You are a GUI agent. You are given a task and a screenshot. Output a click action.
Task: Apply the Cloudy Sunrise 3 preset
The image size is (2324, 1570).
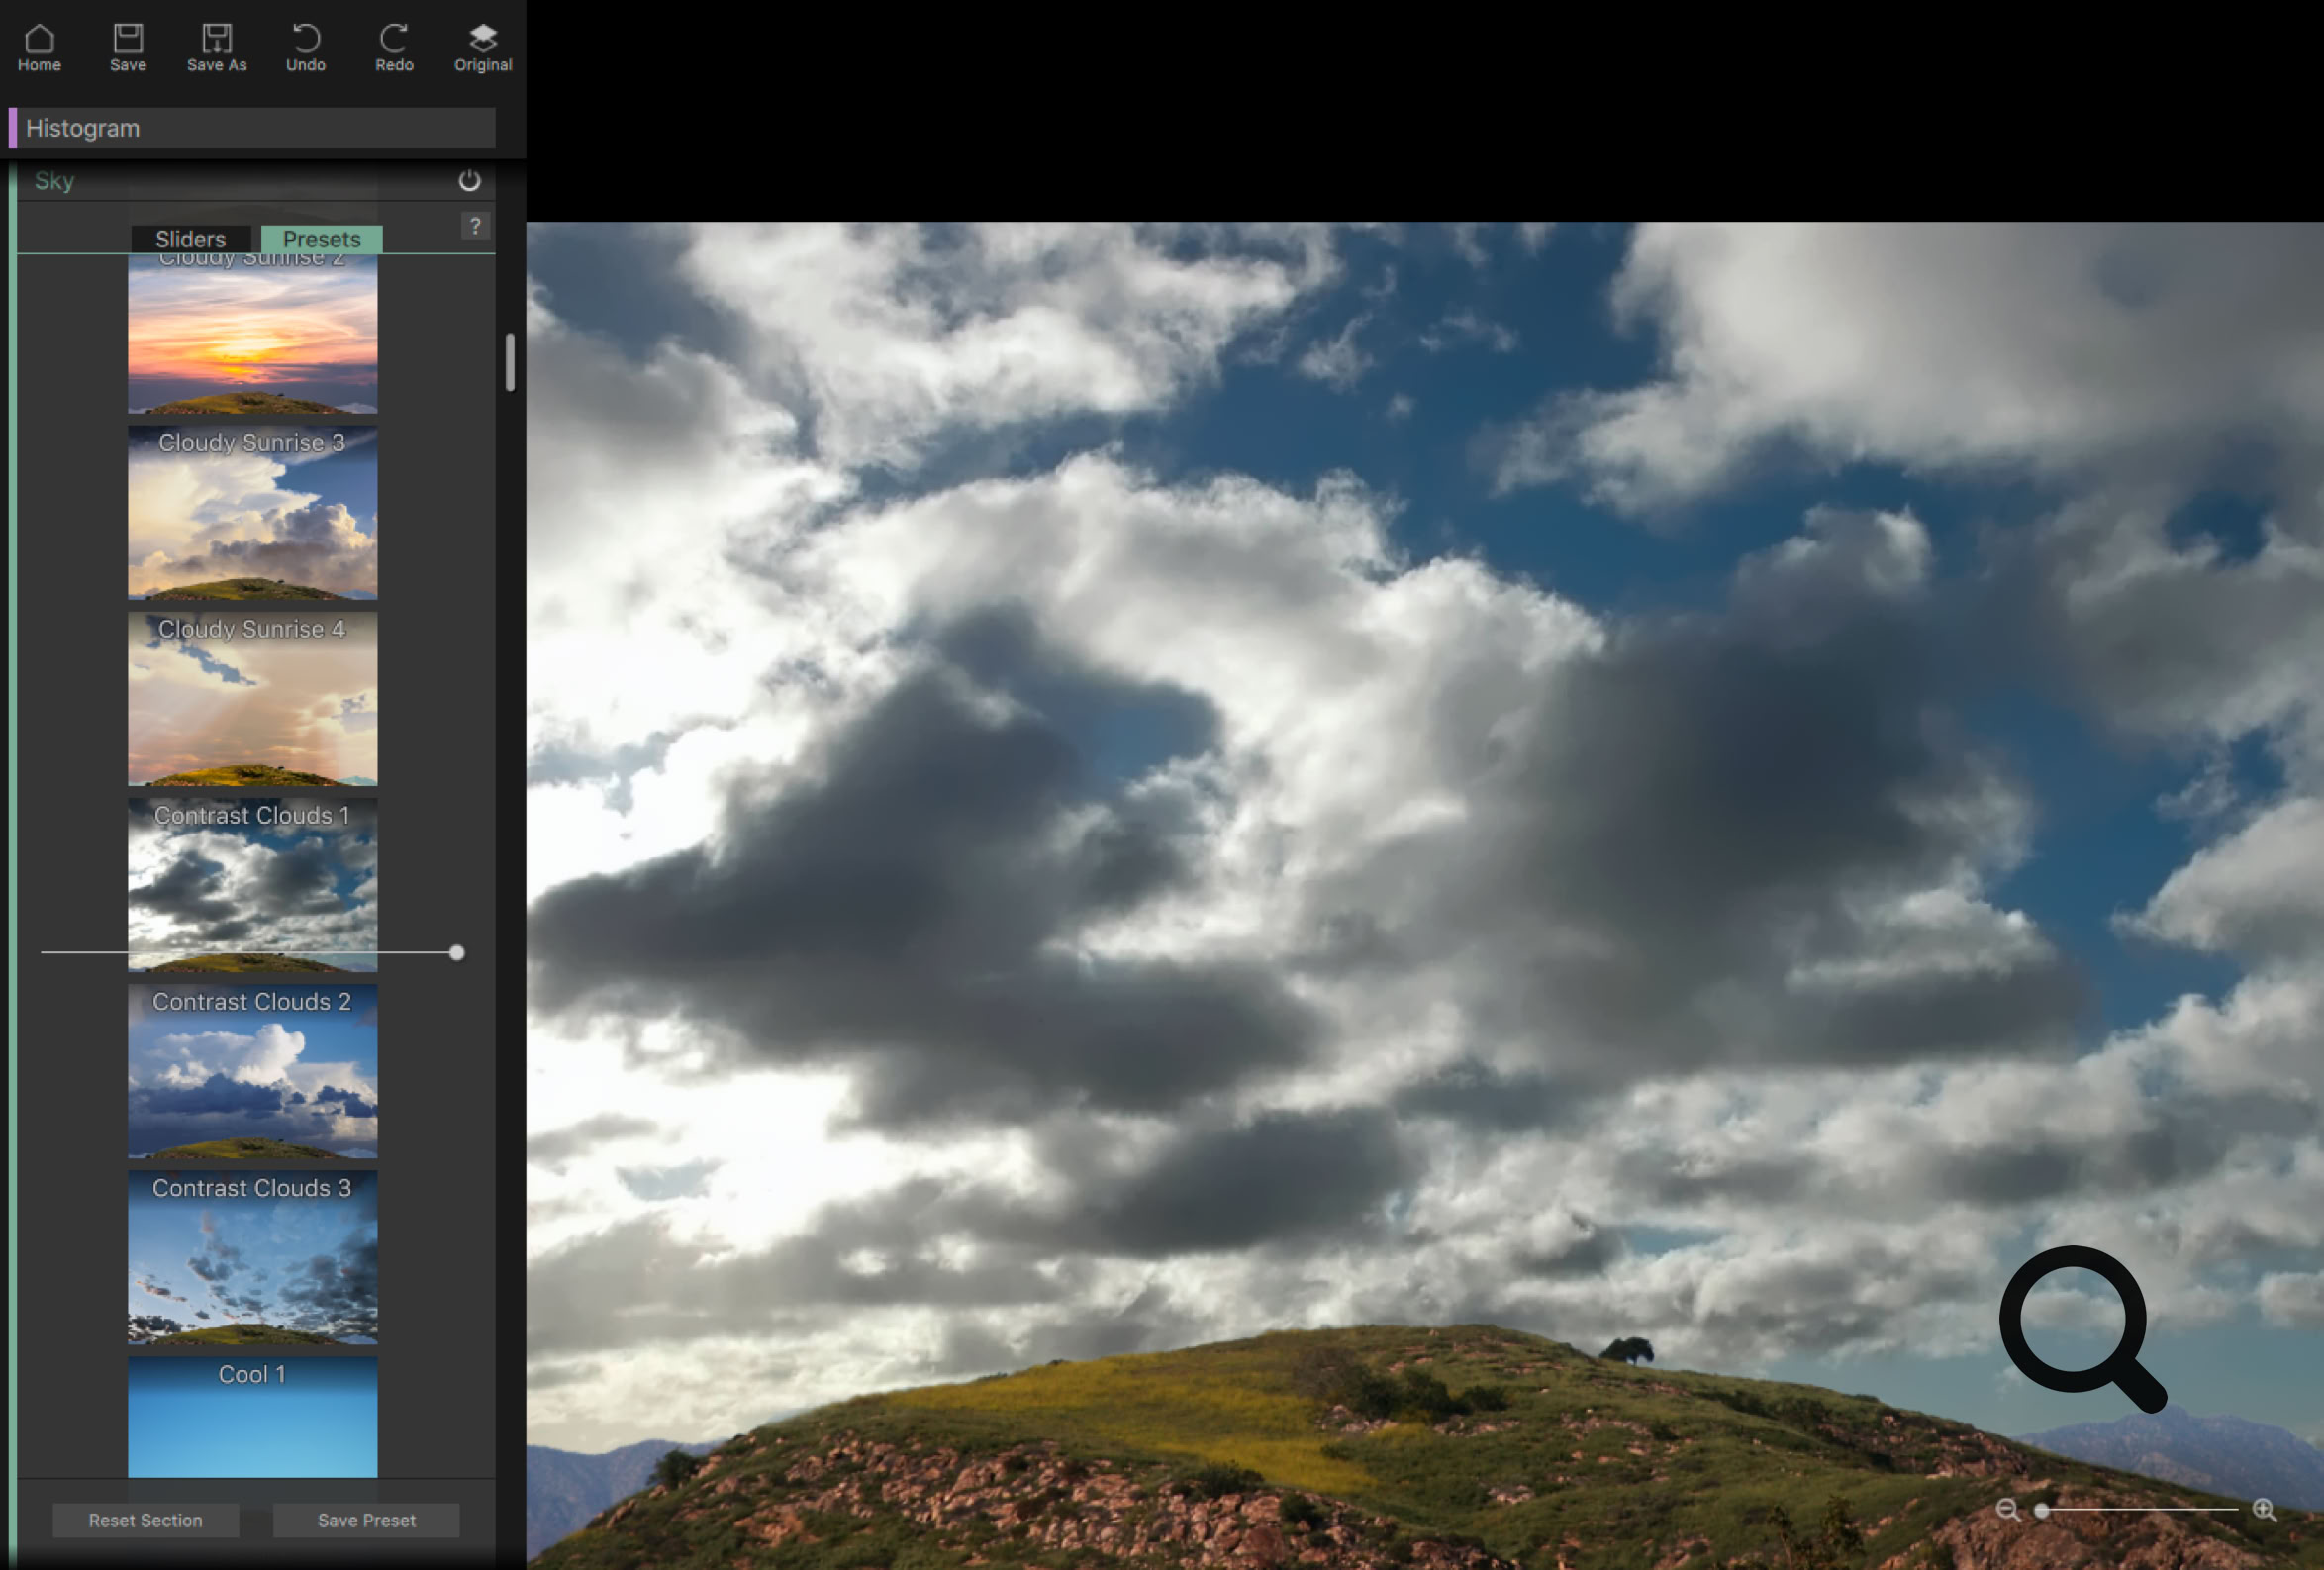(252, 513)
